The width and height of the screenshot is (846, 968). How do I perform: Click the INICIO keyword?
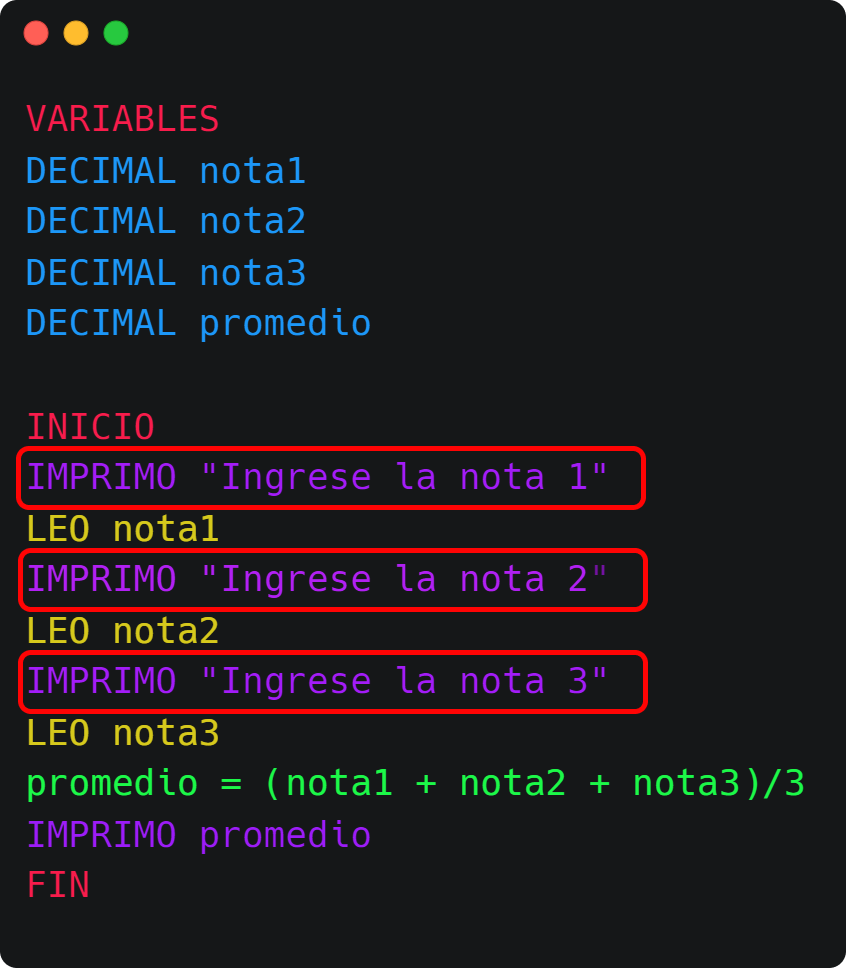coord(90,427)
